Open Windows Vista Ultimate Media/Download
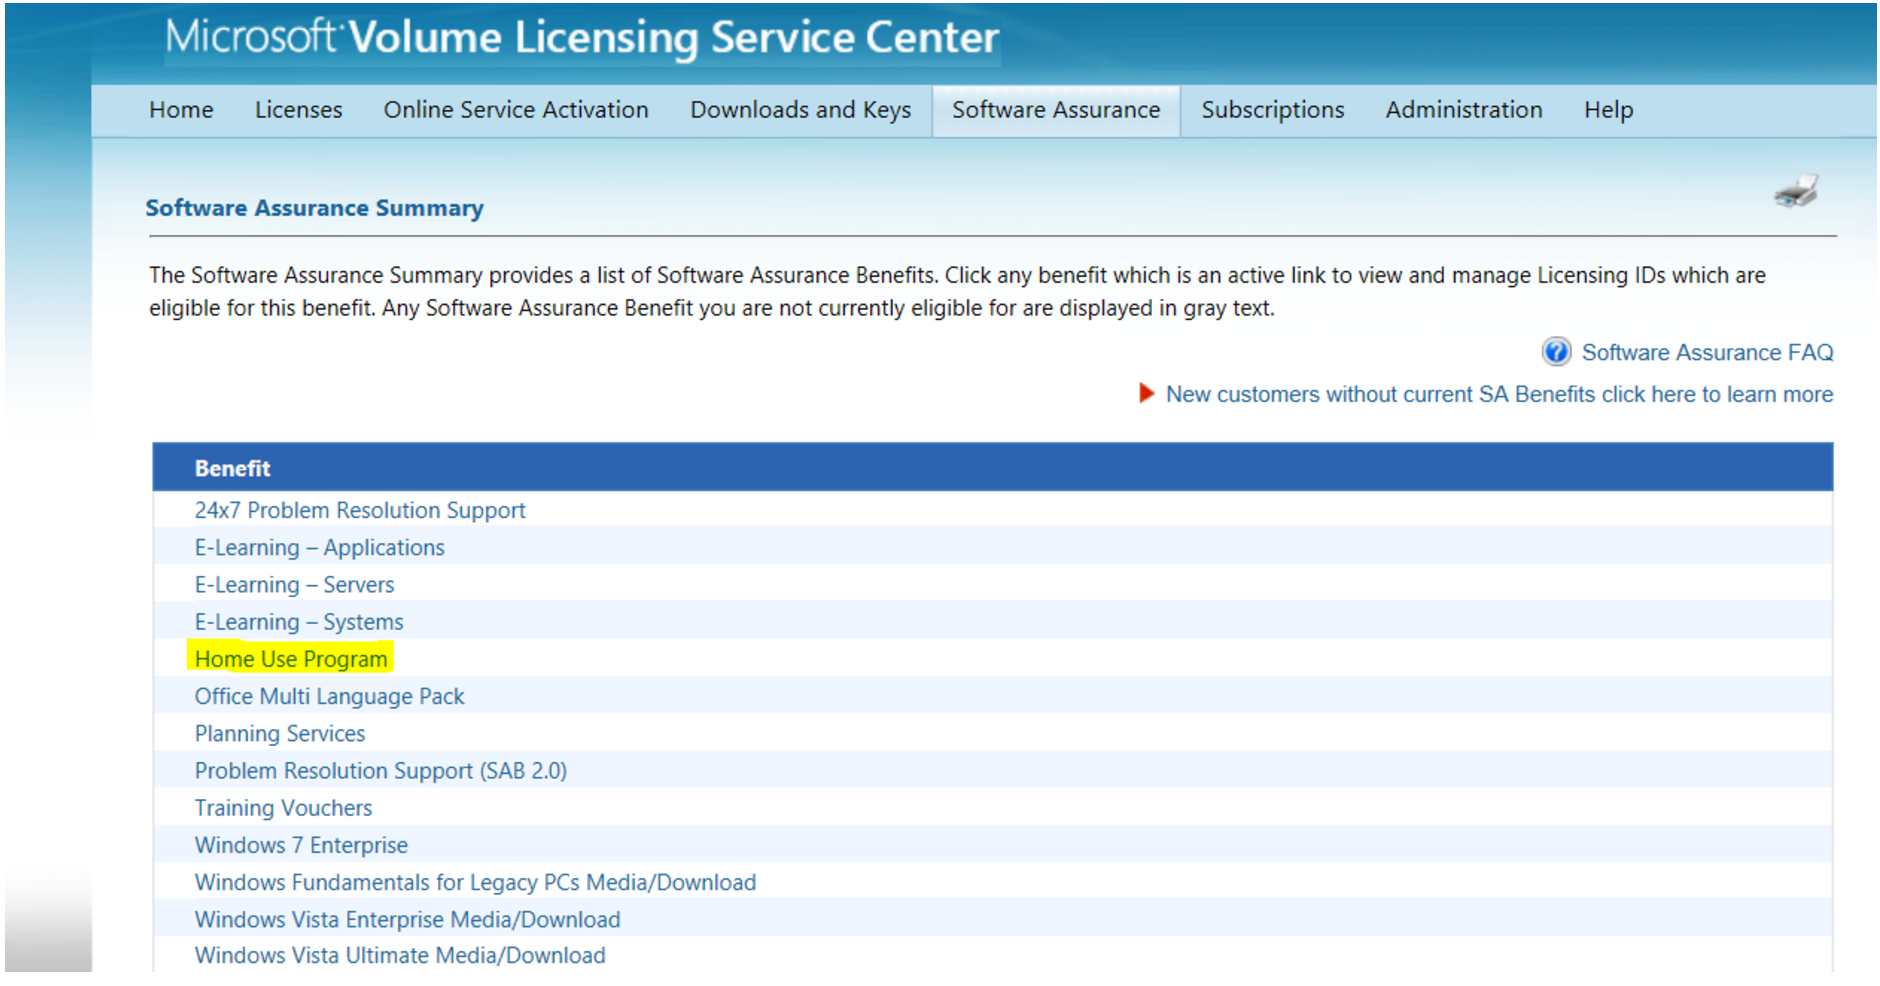The width and height of the screenshot is (1880, 986). (x=400, y=955)
